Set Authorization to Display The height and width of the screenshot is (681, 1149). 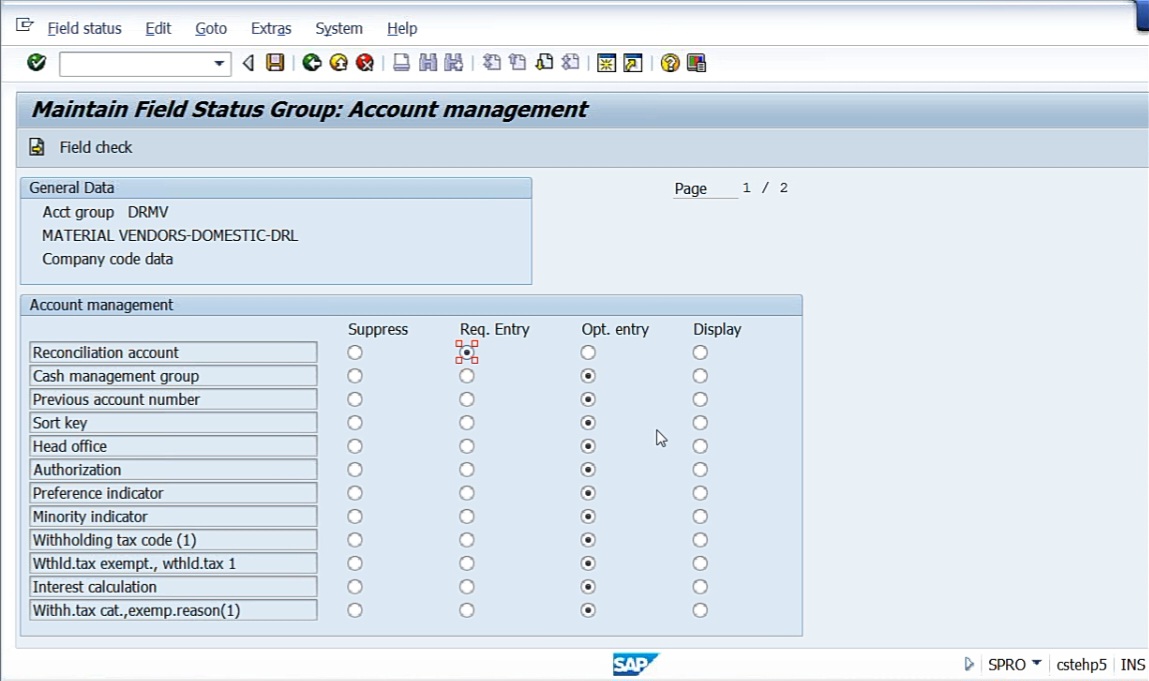[x=700, y=470]
